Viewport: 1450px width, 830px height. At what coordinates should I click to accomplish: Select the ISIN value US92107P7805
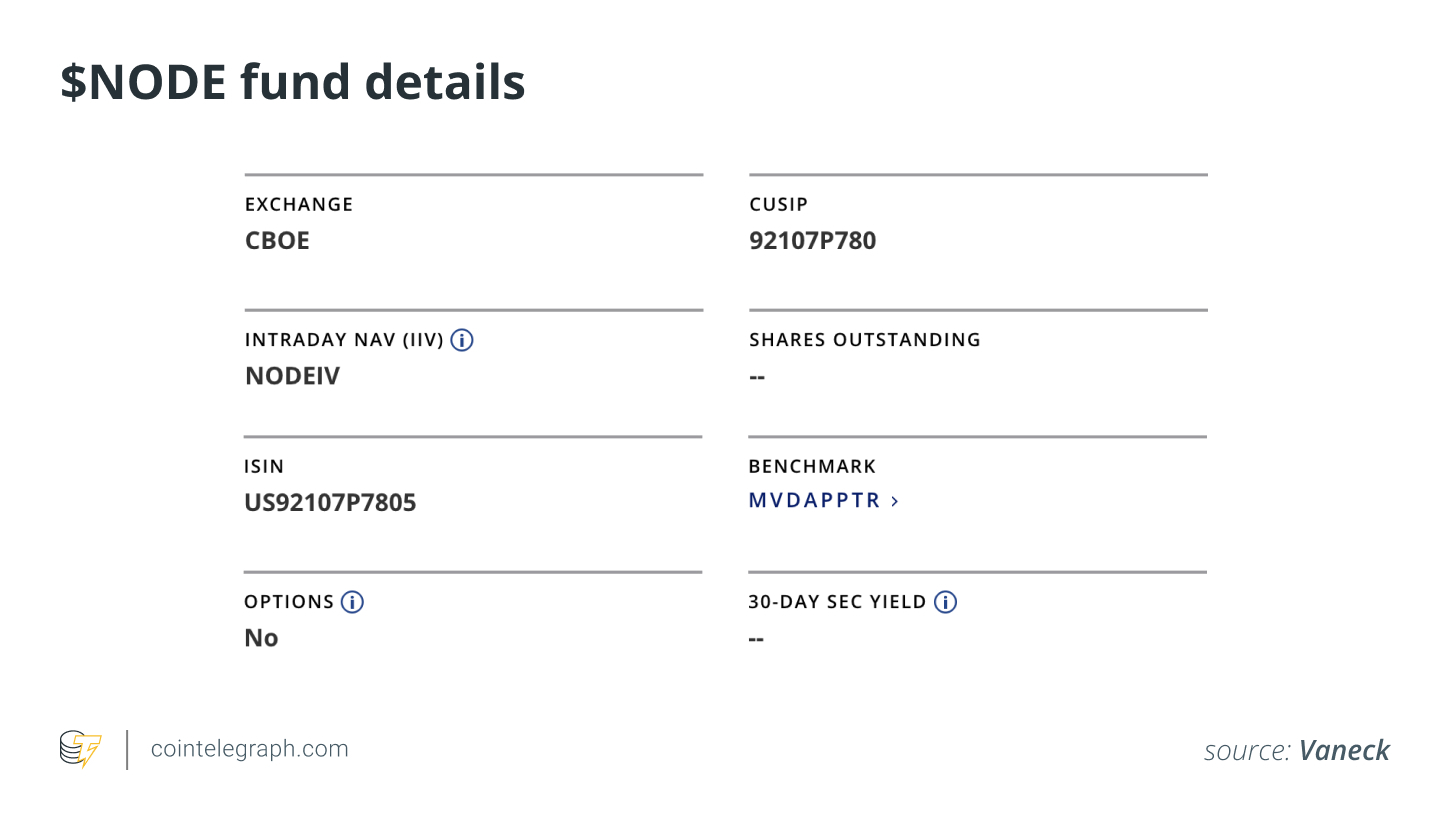point(330,503)
